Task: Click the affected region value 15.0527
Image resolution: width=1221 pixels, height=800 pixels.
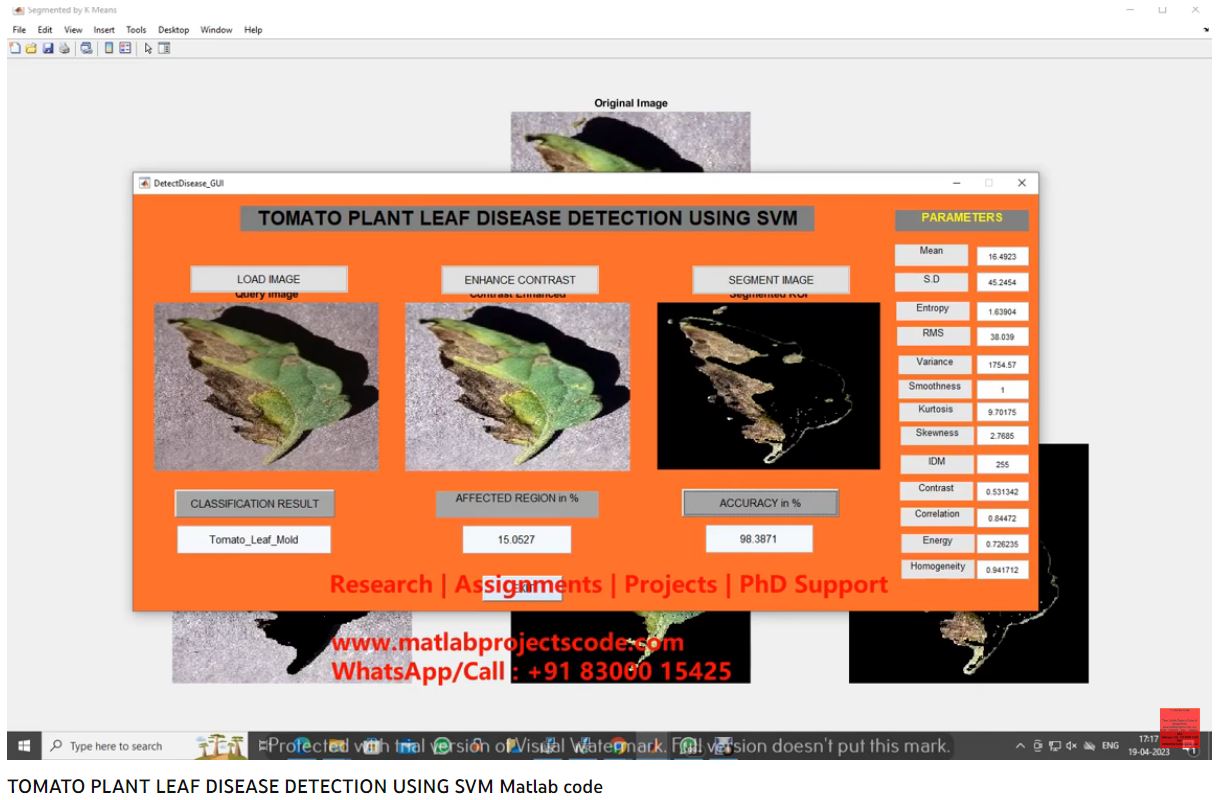Action: tap(517, 540)
